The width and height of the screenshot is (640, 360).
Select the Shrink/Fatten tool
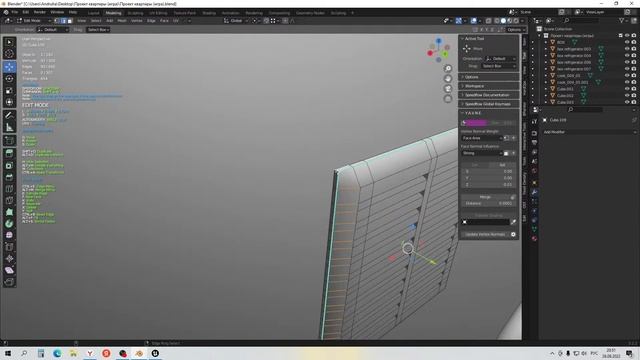9,259
